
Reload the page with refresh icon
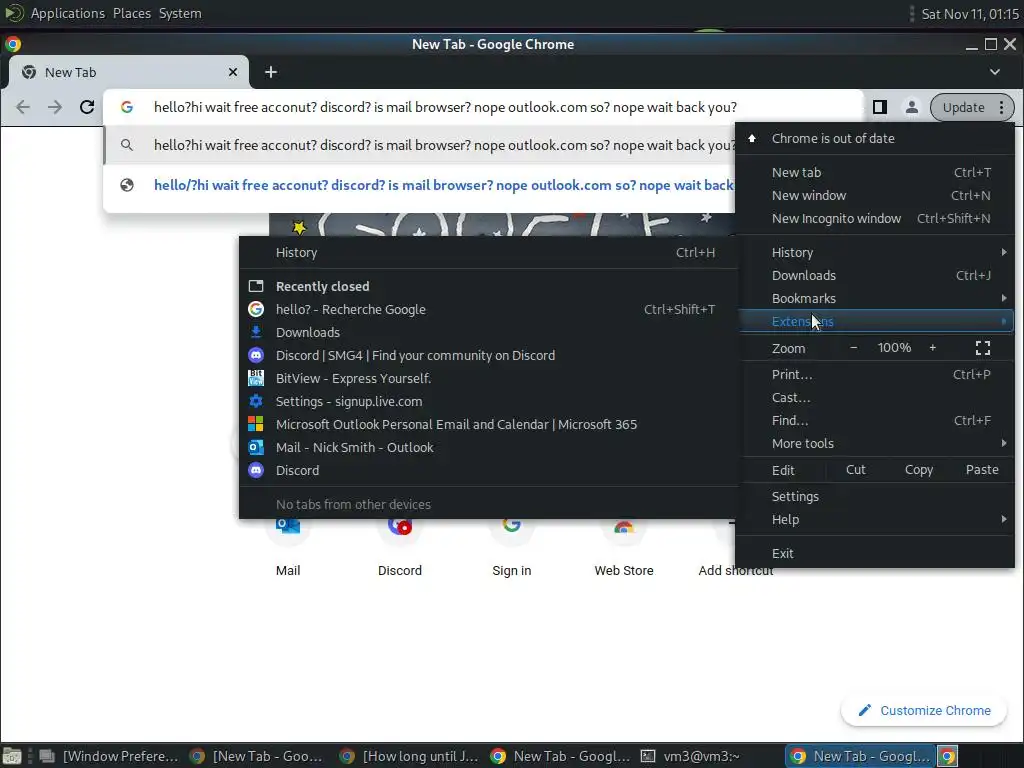click(87, 107)
